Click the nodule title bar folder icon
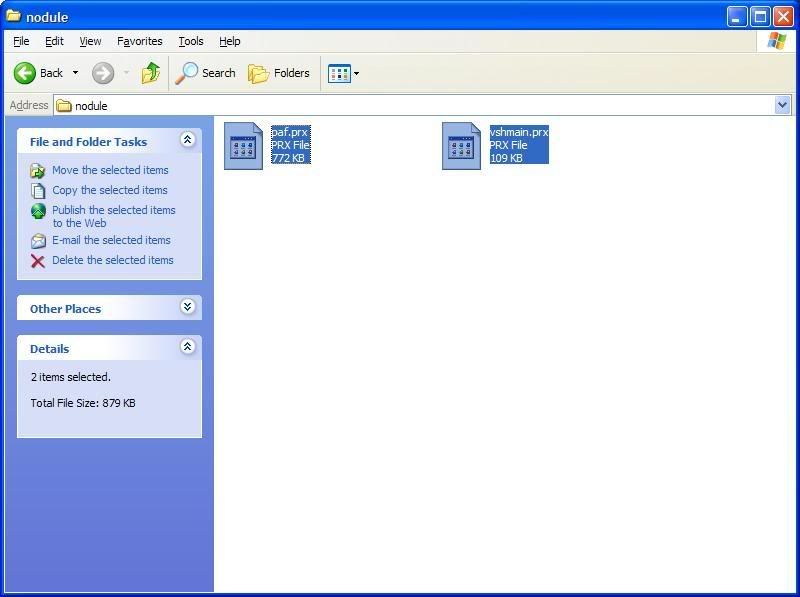This screenshot has height=597, width=800. tap(13, 16)
